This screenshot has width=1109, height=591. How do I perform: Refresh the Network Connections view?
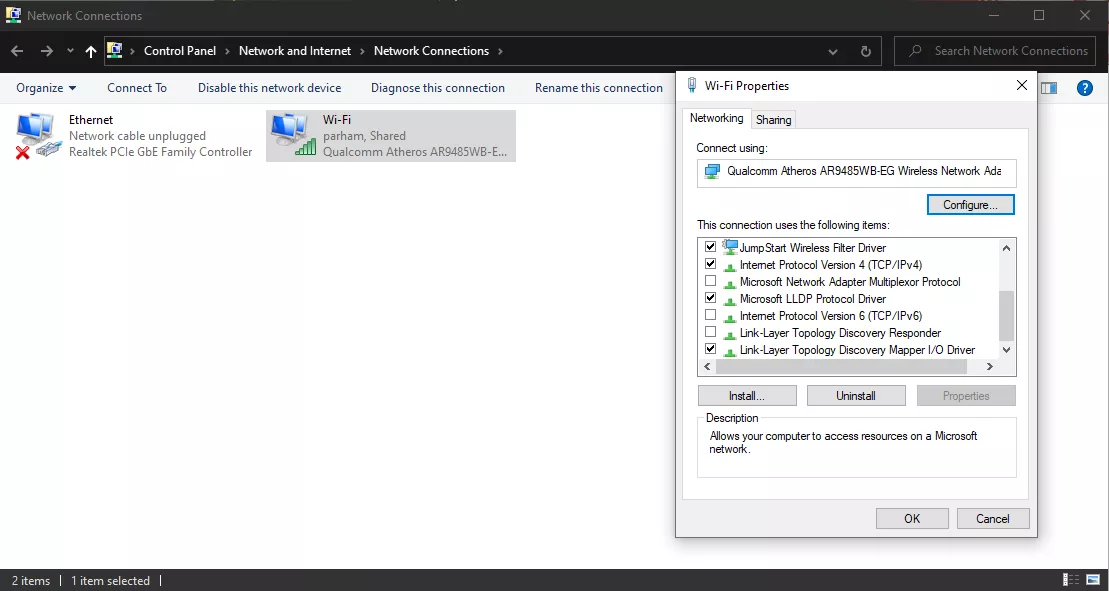coord(866,51)
